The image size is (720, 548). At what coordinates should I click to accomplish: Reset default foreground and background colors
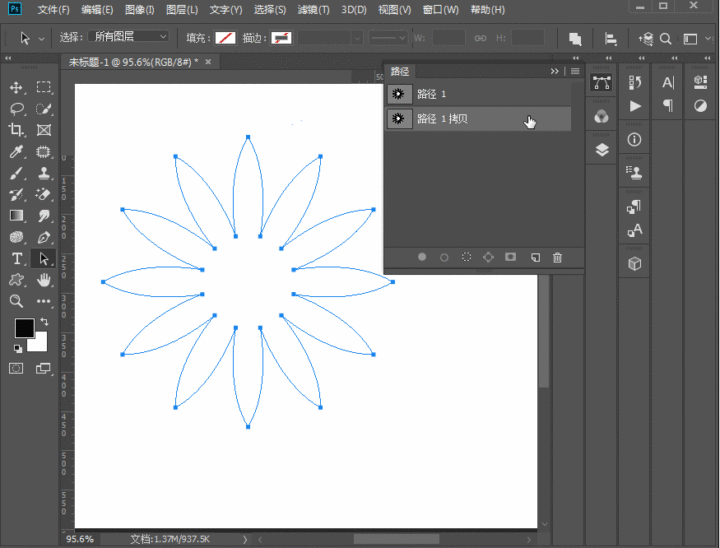pos(18,349)
